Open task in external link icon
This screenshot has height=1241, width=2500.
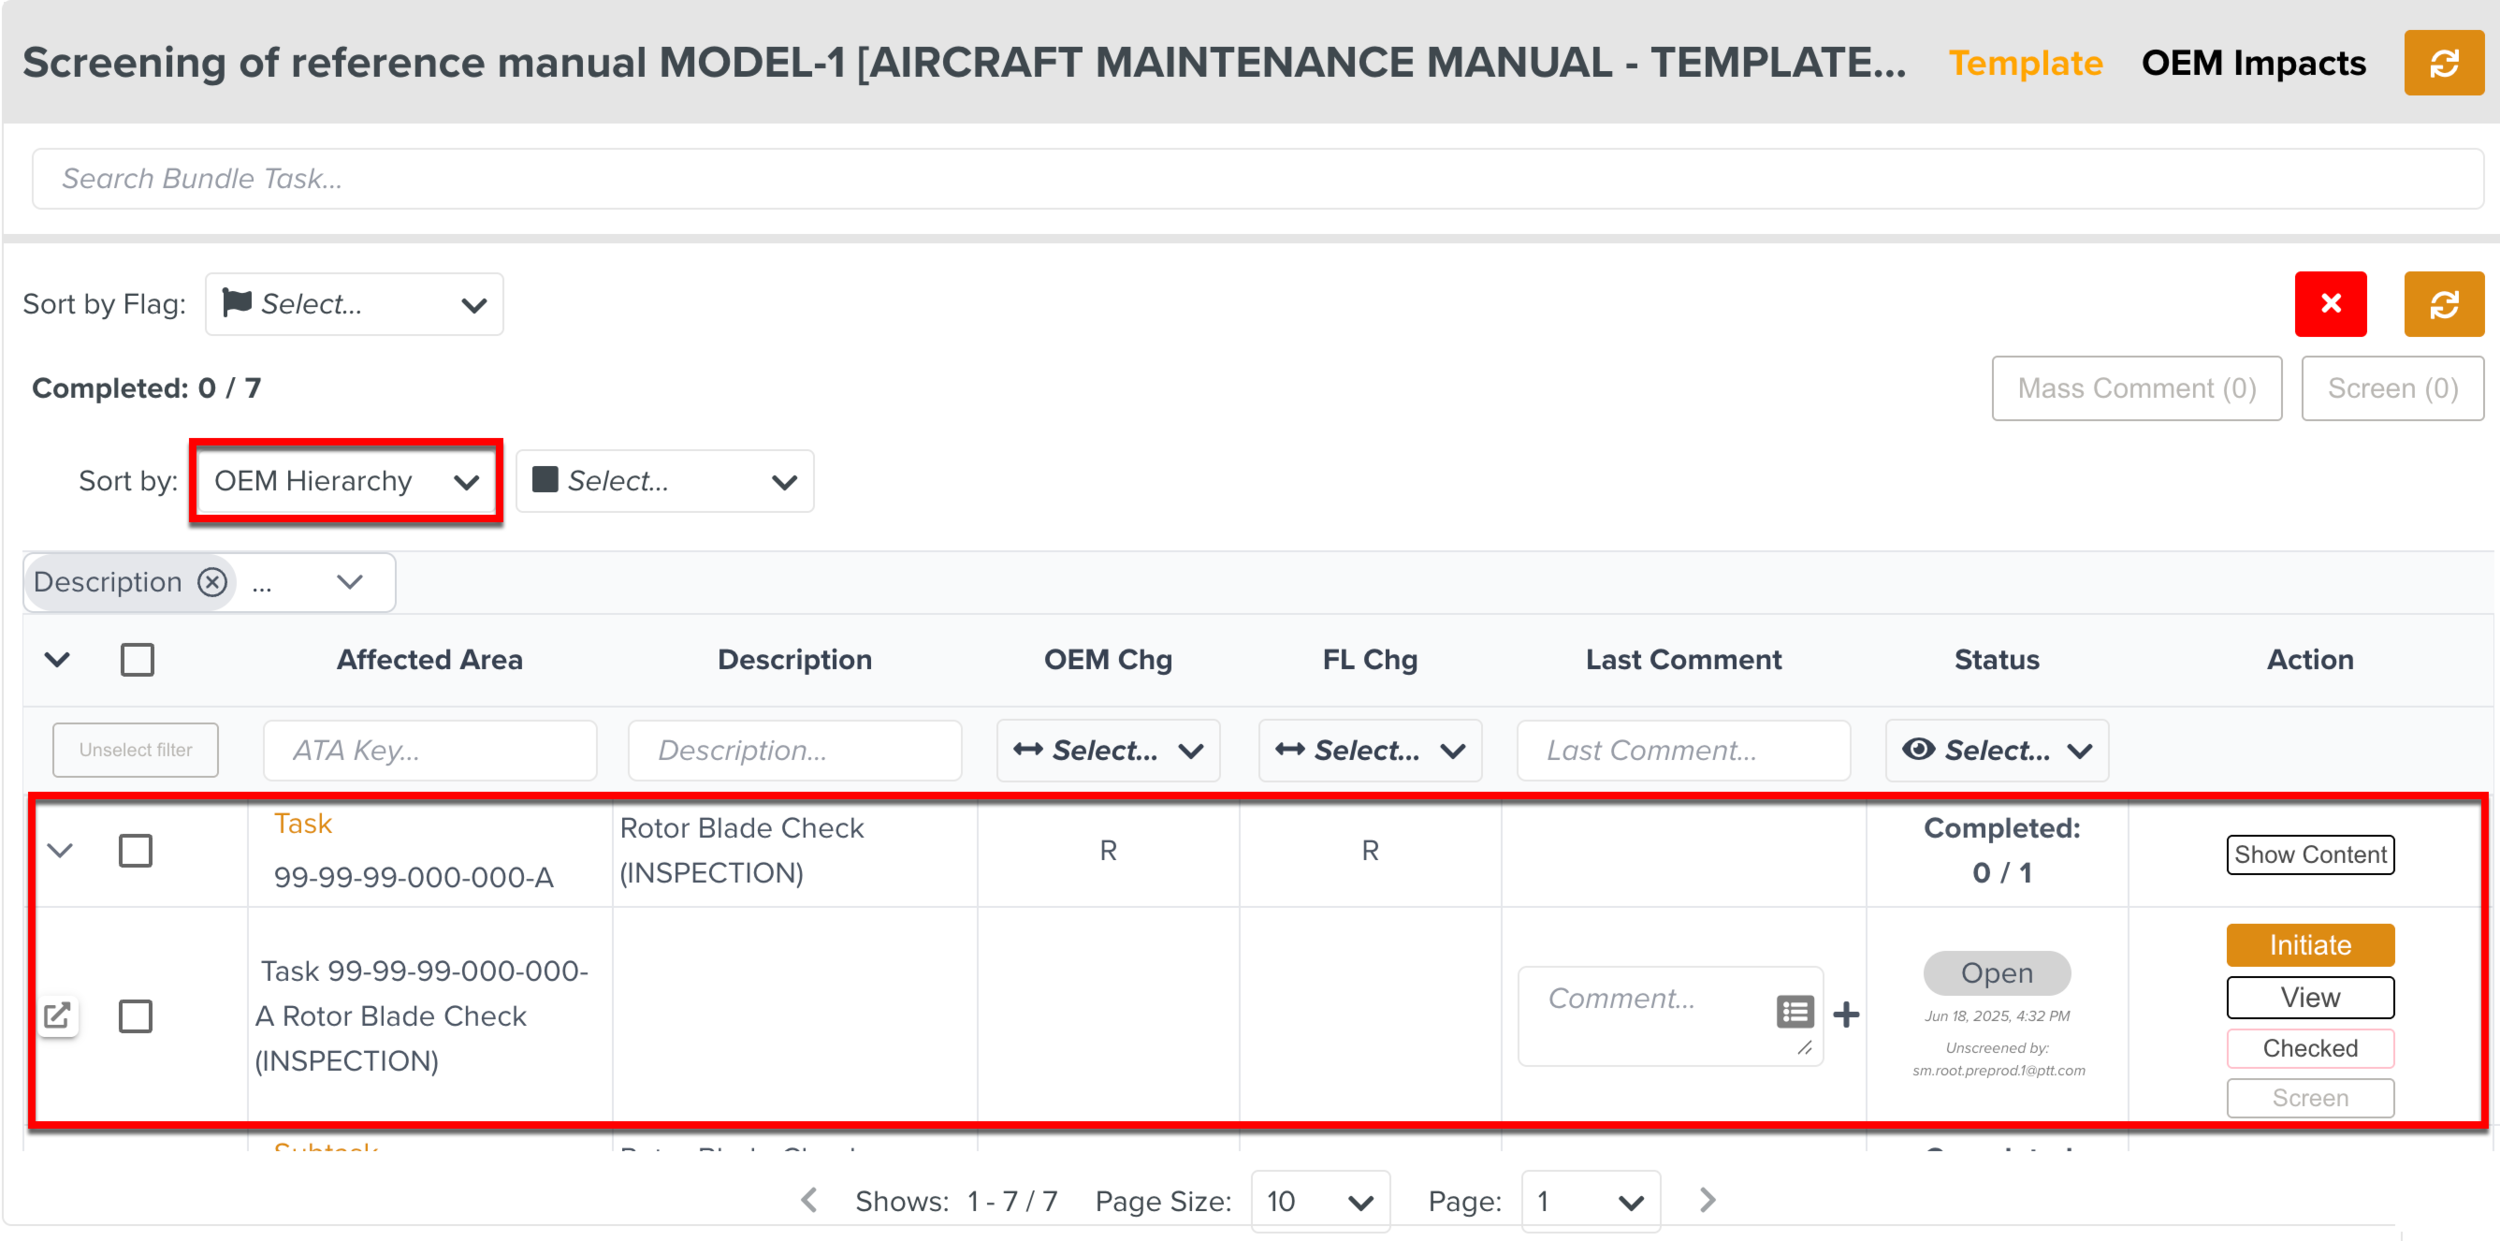click(58, 1016)
